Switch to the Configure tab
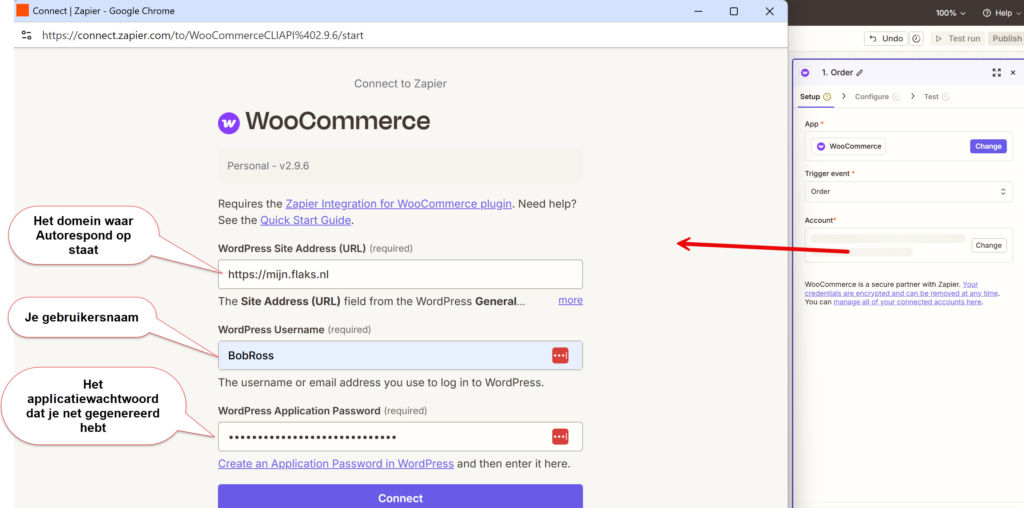The width and height of the screenshot is (1024, 508). pyautogui.click(x=877, y=97)
